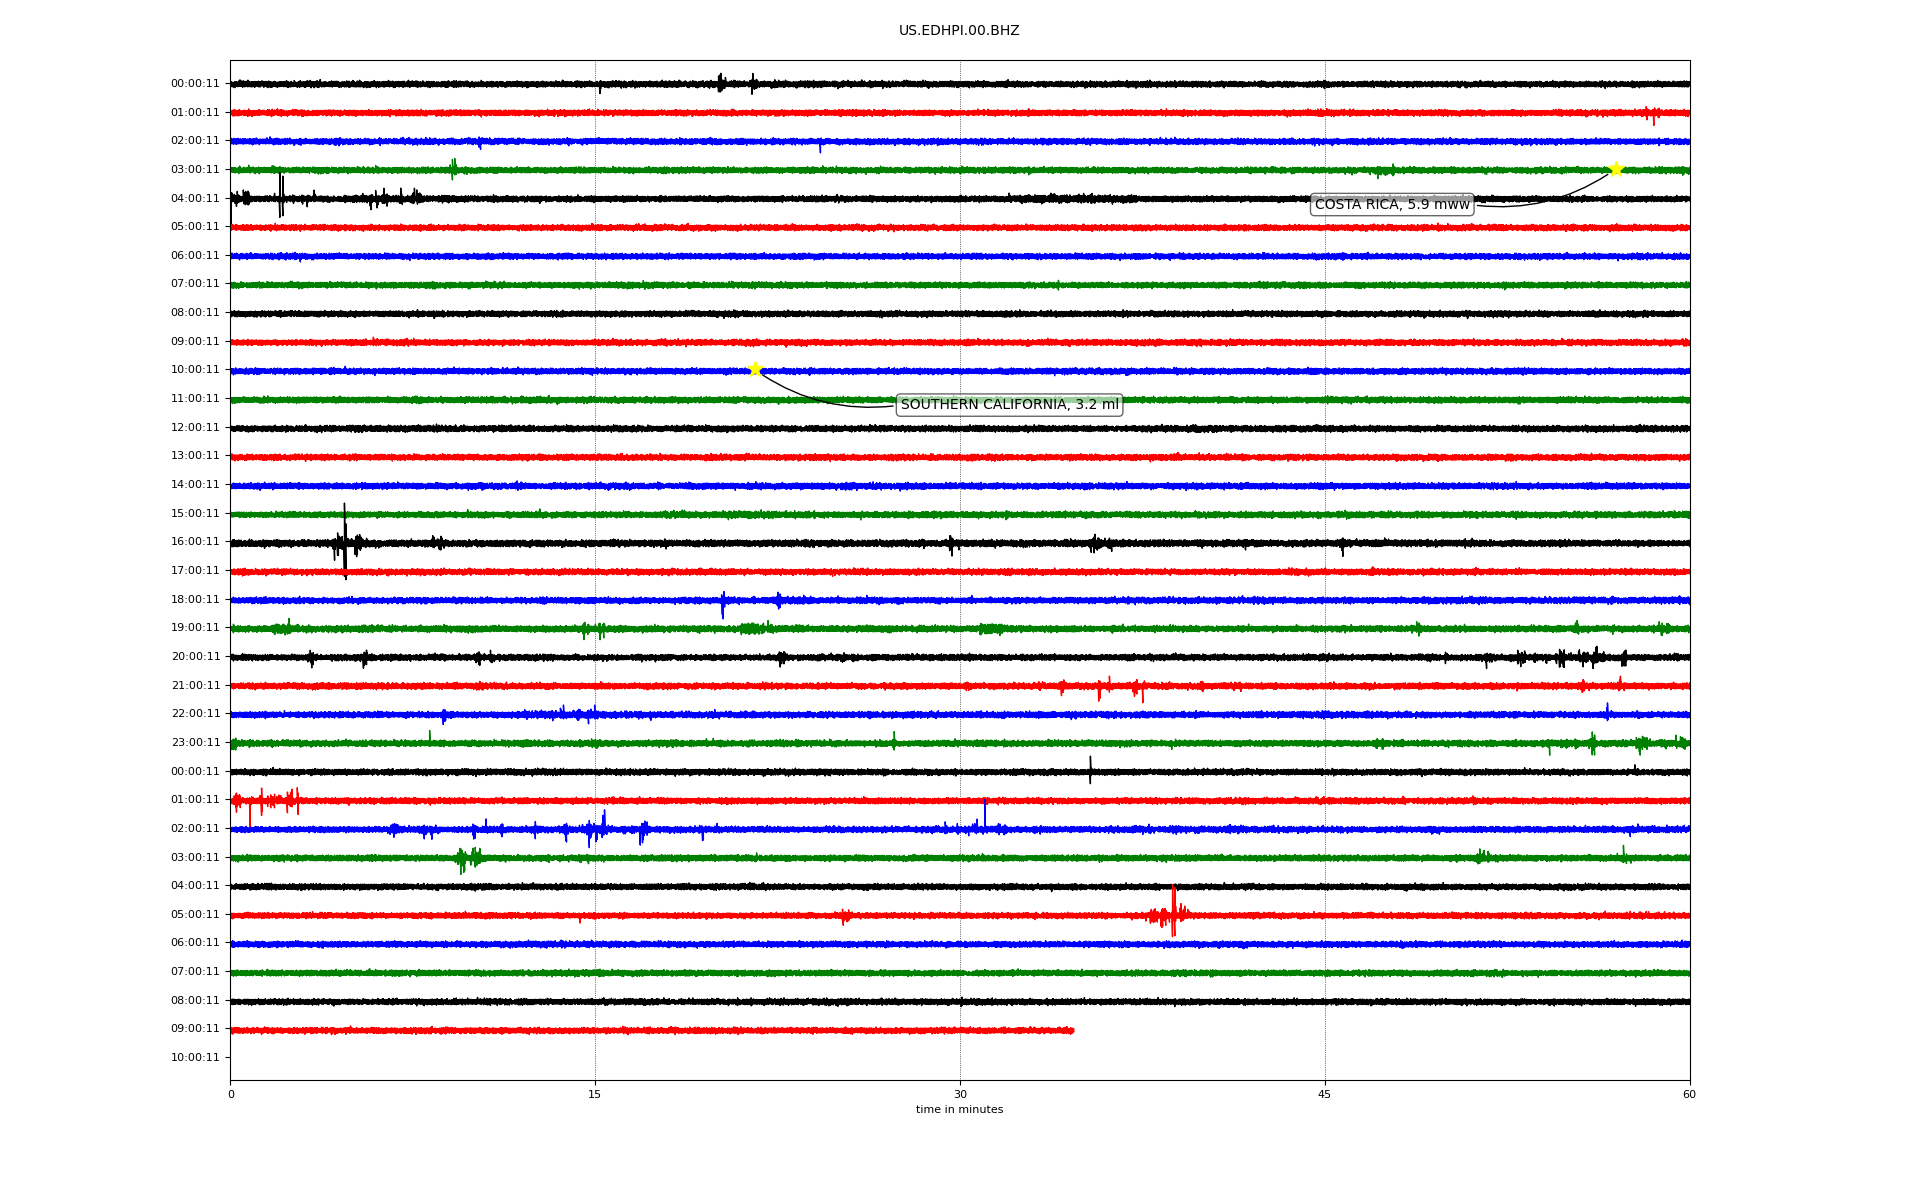1920x1200 pixels.
Task: Click the SOUTHERN CALIFORNIA, 3.2 ml label
Action: (1009, 405)
